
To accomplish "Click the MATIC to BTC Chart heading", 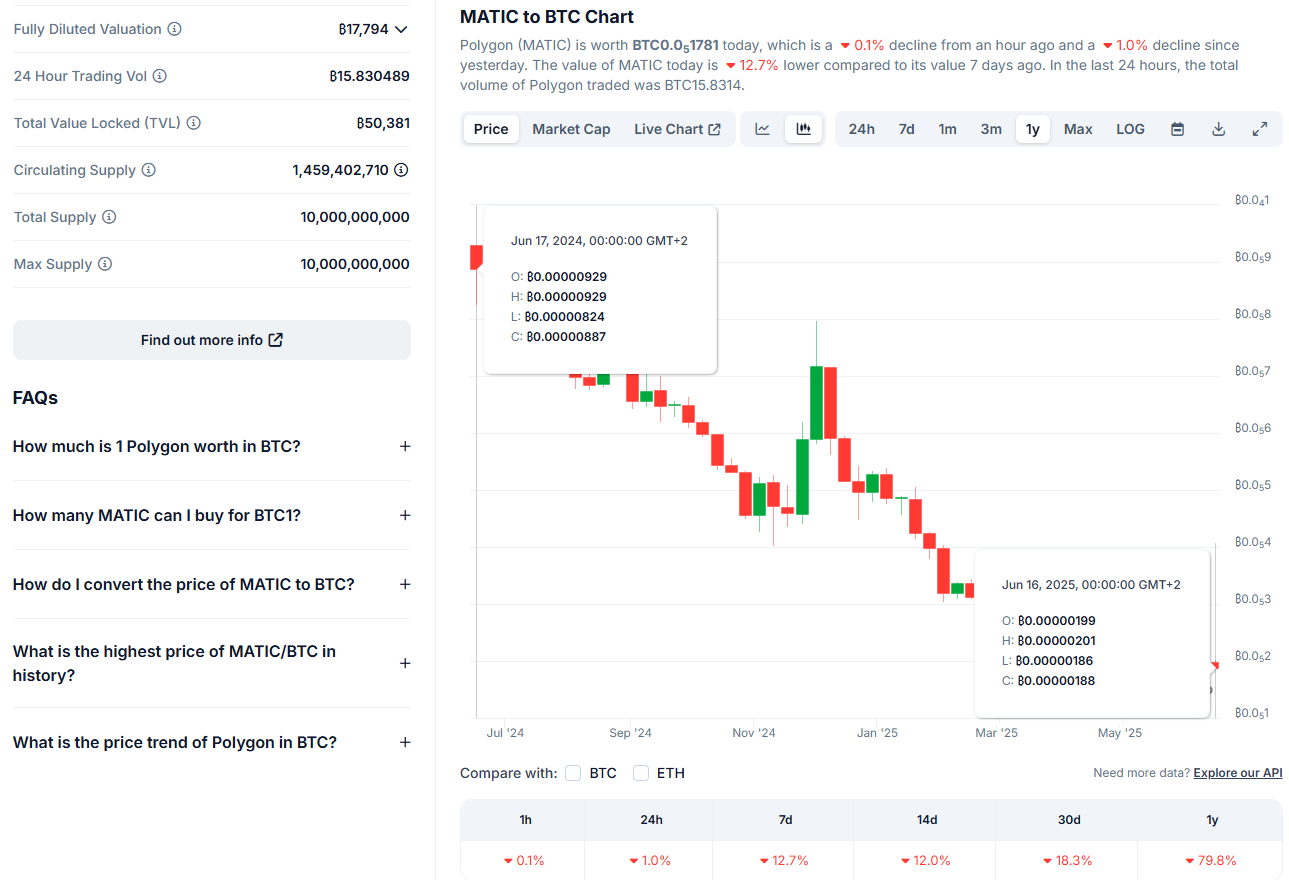I will [547, 16].
